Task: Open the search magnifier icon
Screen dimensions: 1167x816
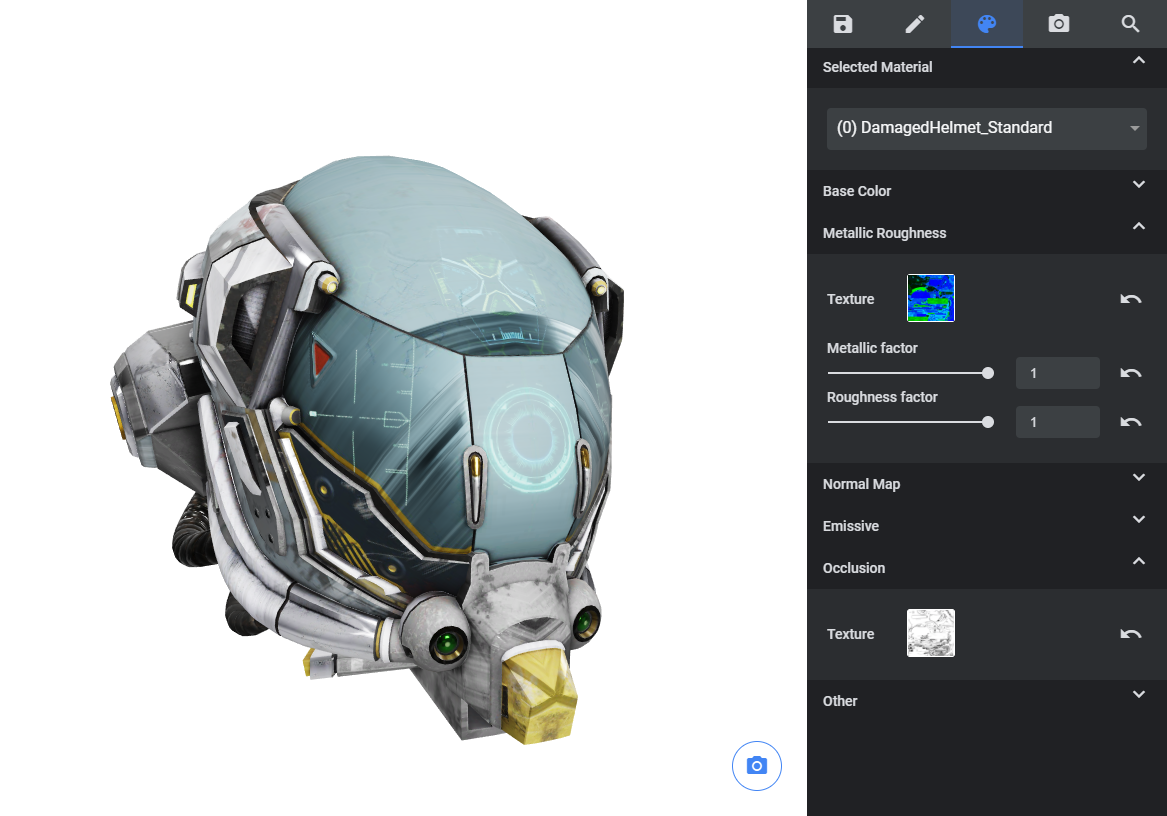Action: click(x=1130, y=24)
